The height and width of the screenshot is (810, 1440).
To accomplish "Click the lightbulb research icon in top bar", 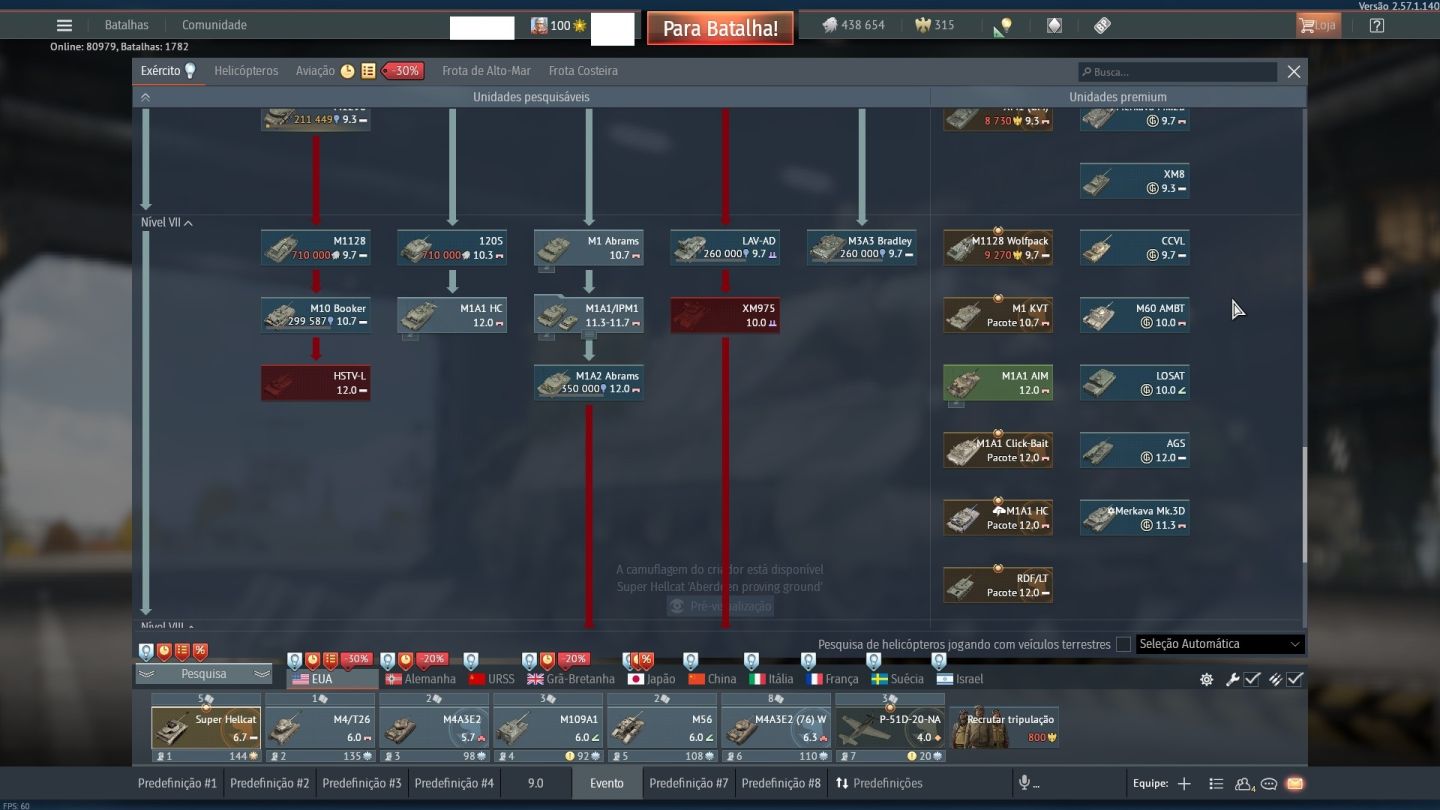I will [x=1003, y=26].
